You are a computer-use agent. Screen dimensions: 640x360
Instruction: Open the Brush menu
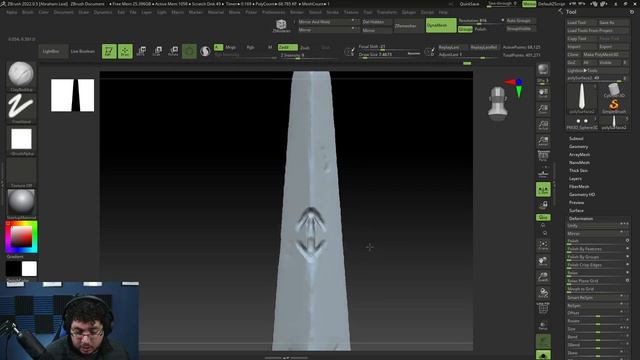point(28,12)
